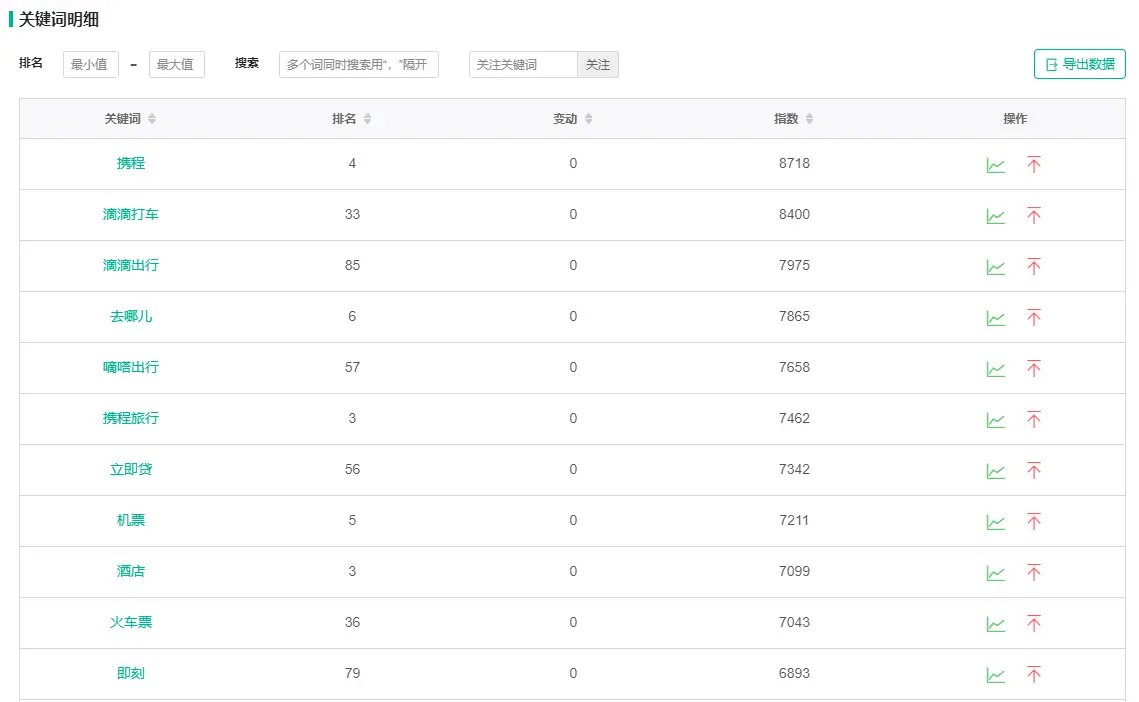The image size is (1139, 702).
Task: Sort table by 变动 column
Action: tap(588, 118)
